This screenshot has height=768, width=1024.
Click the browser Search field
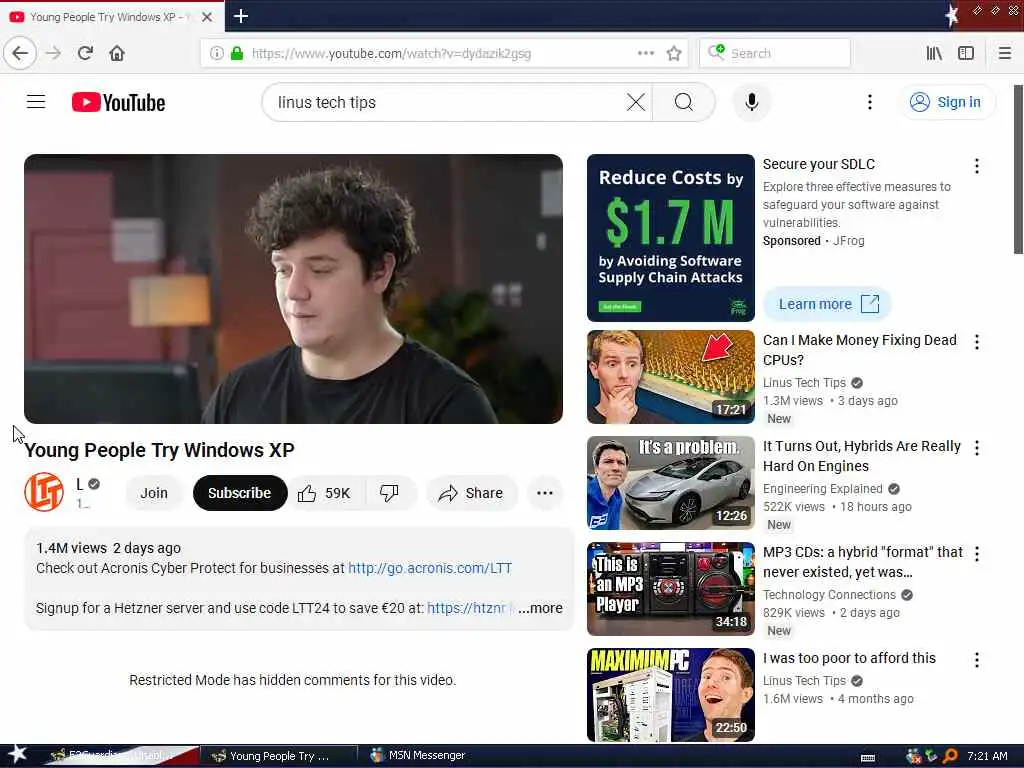click(775, 53)
